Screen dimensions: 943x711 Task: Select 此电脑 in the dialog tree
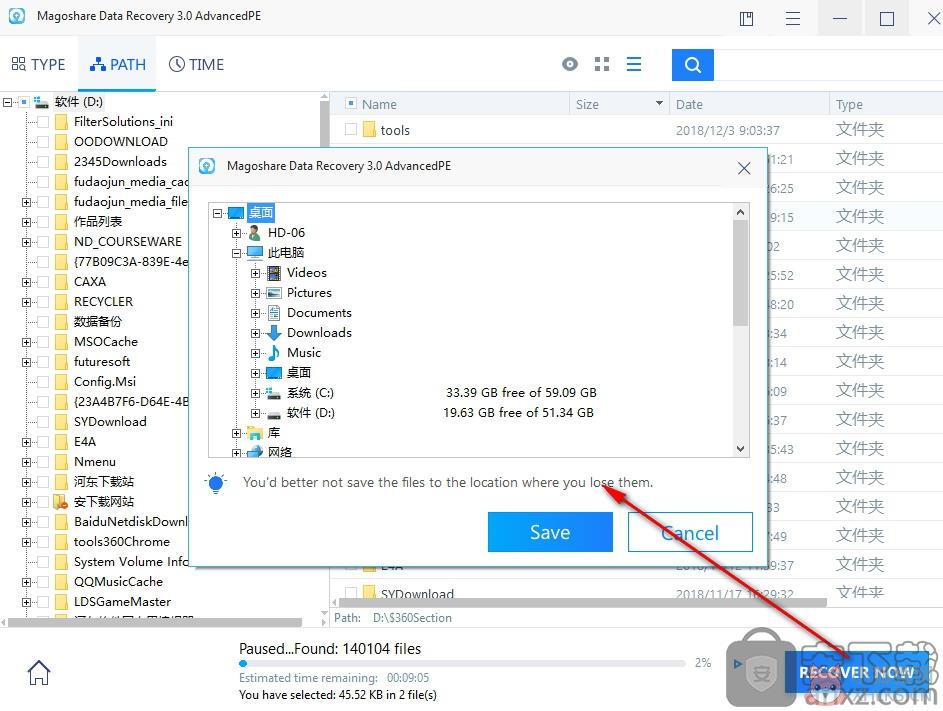point(286,252)
